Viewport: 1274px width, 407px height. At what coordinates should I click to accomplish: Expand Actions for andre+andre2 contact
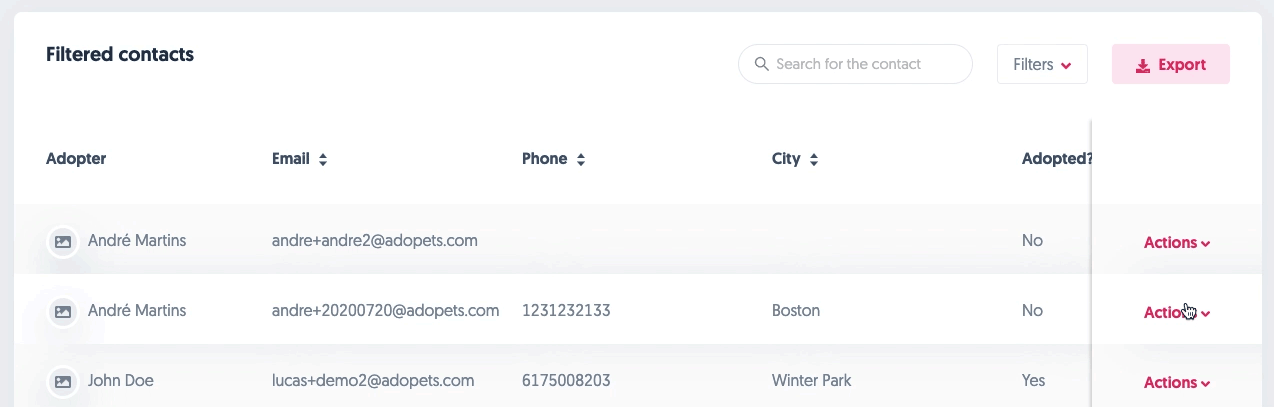click(x=1177, y=242)
